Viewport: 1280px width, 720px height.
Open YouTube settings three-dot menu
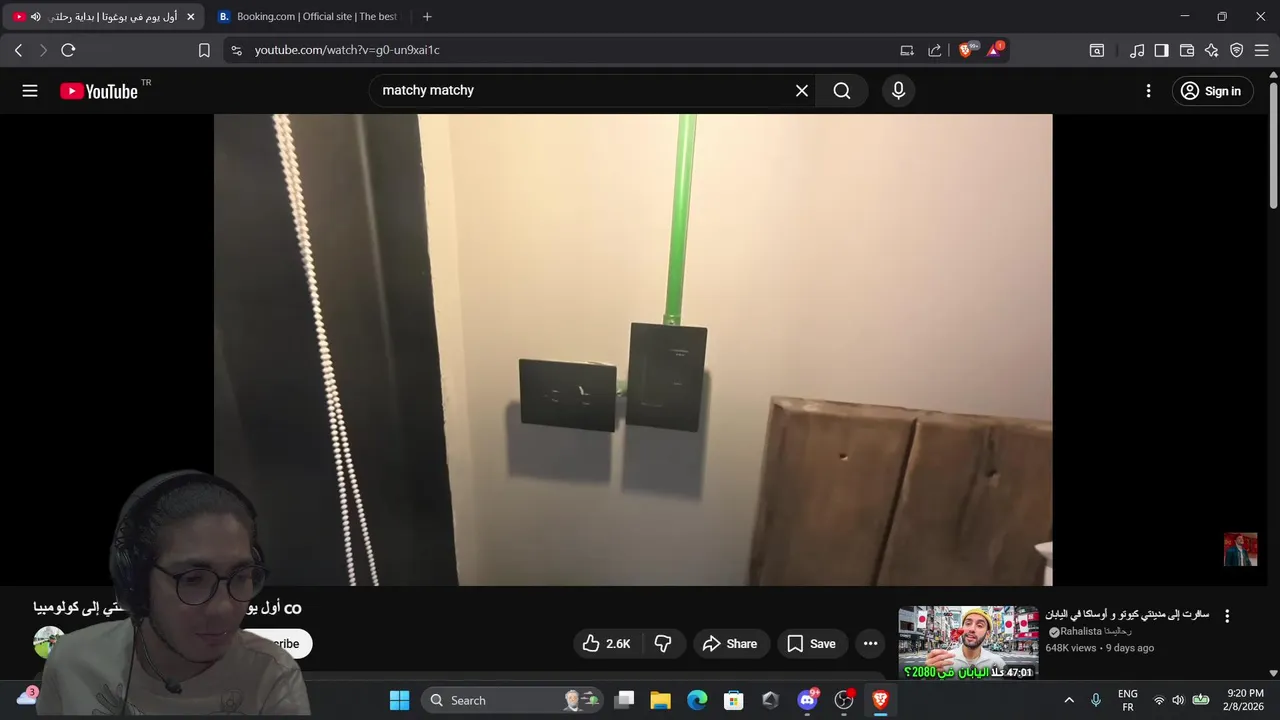1148,91
